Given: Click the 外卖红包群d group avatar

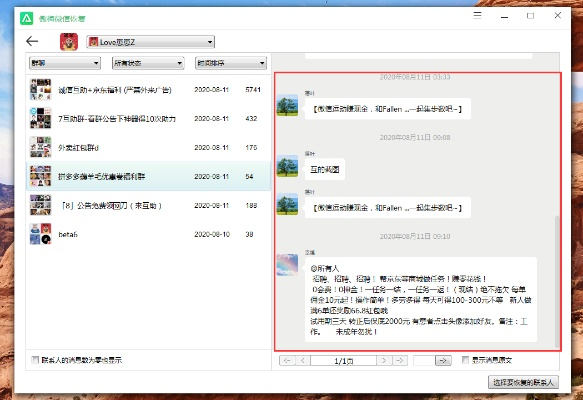Looking at the screenshot, I should pos(40,147).
